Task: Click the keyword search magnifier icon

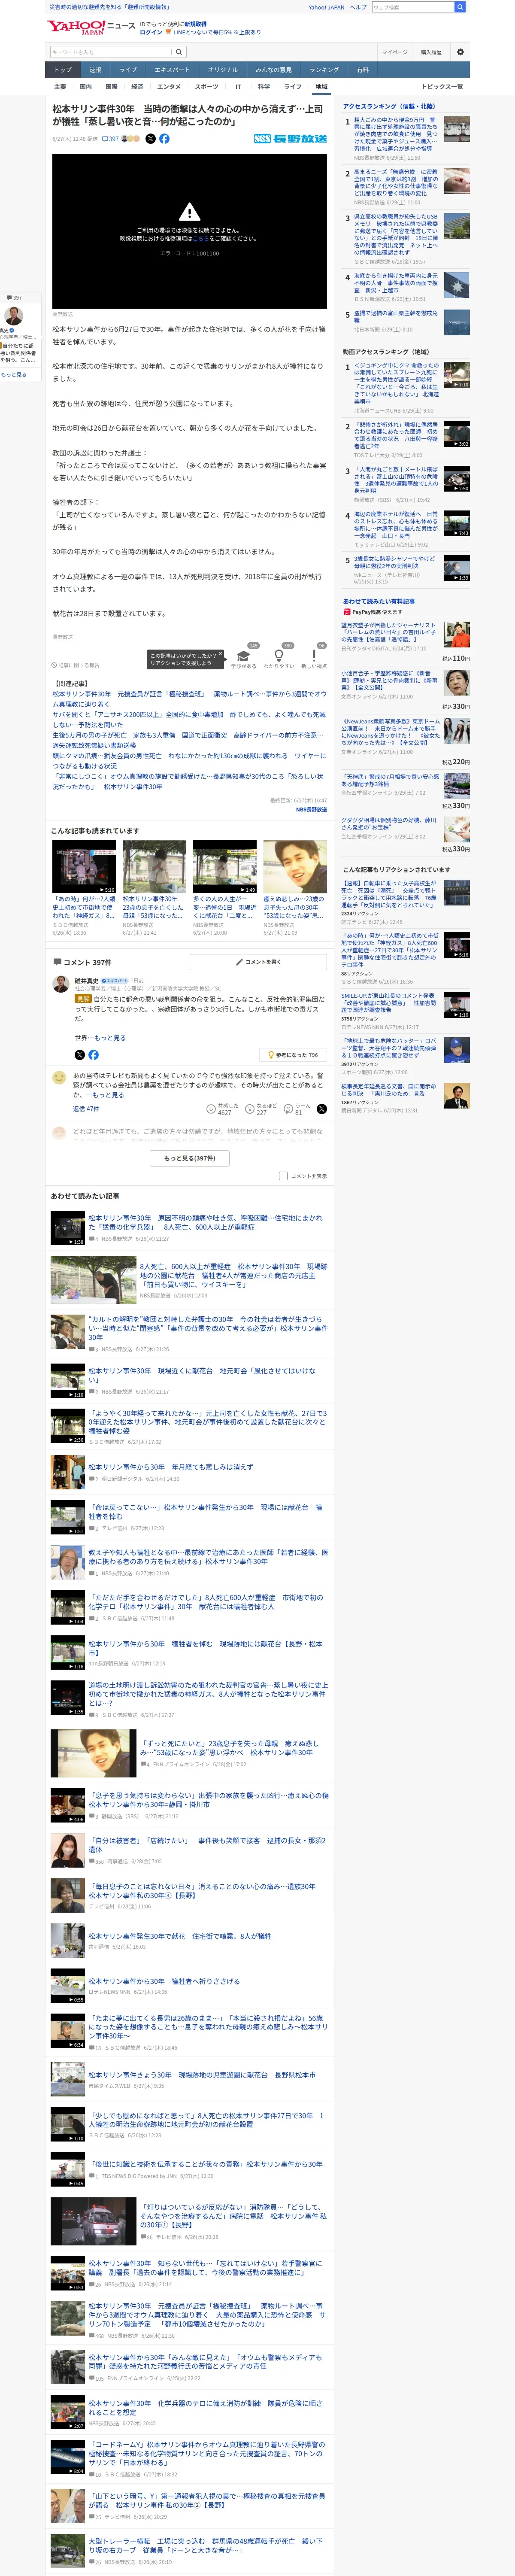Action: point(179,52)
